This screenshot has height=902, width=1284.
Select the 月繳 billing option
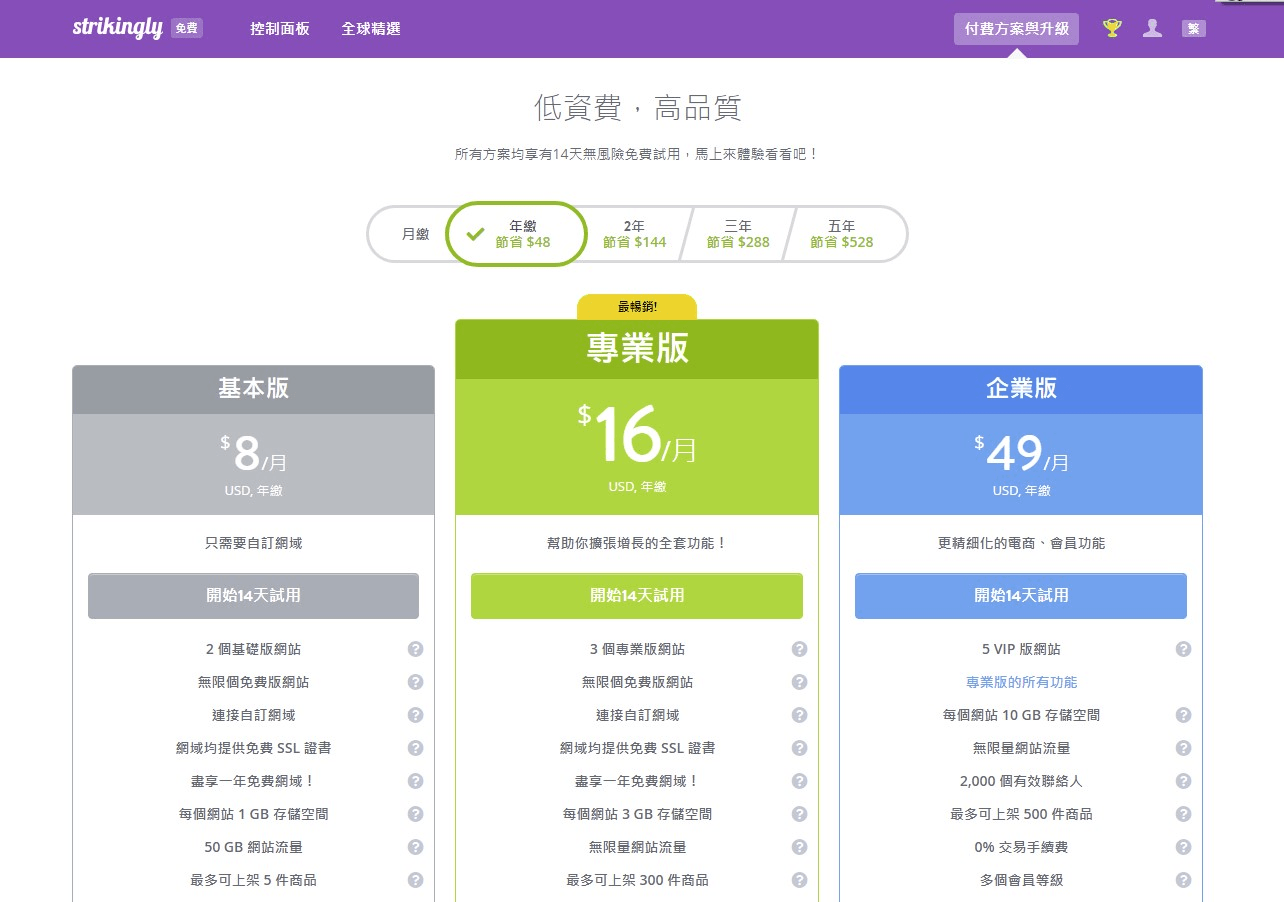pyautogui.click(x=413, y=233)
